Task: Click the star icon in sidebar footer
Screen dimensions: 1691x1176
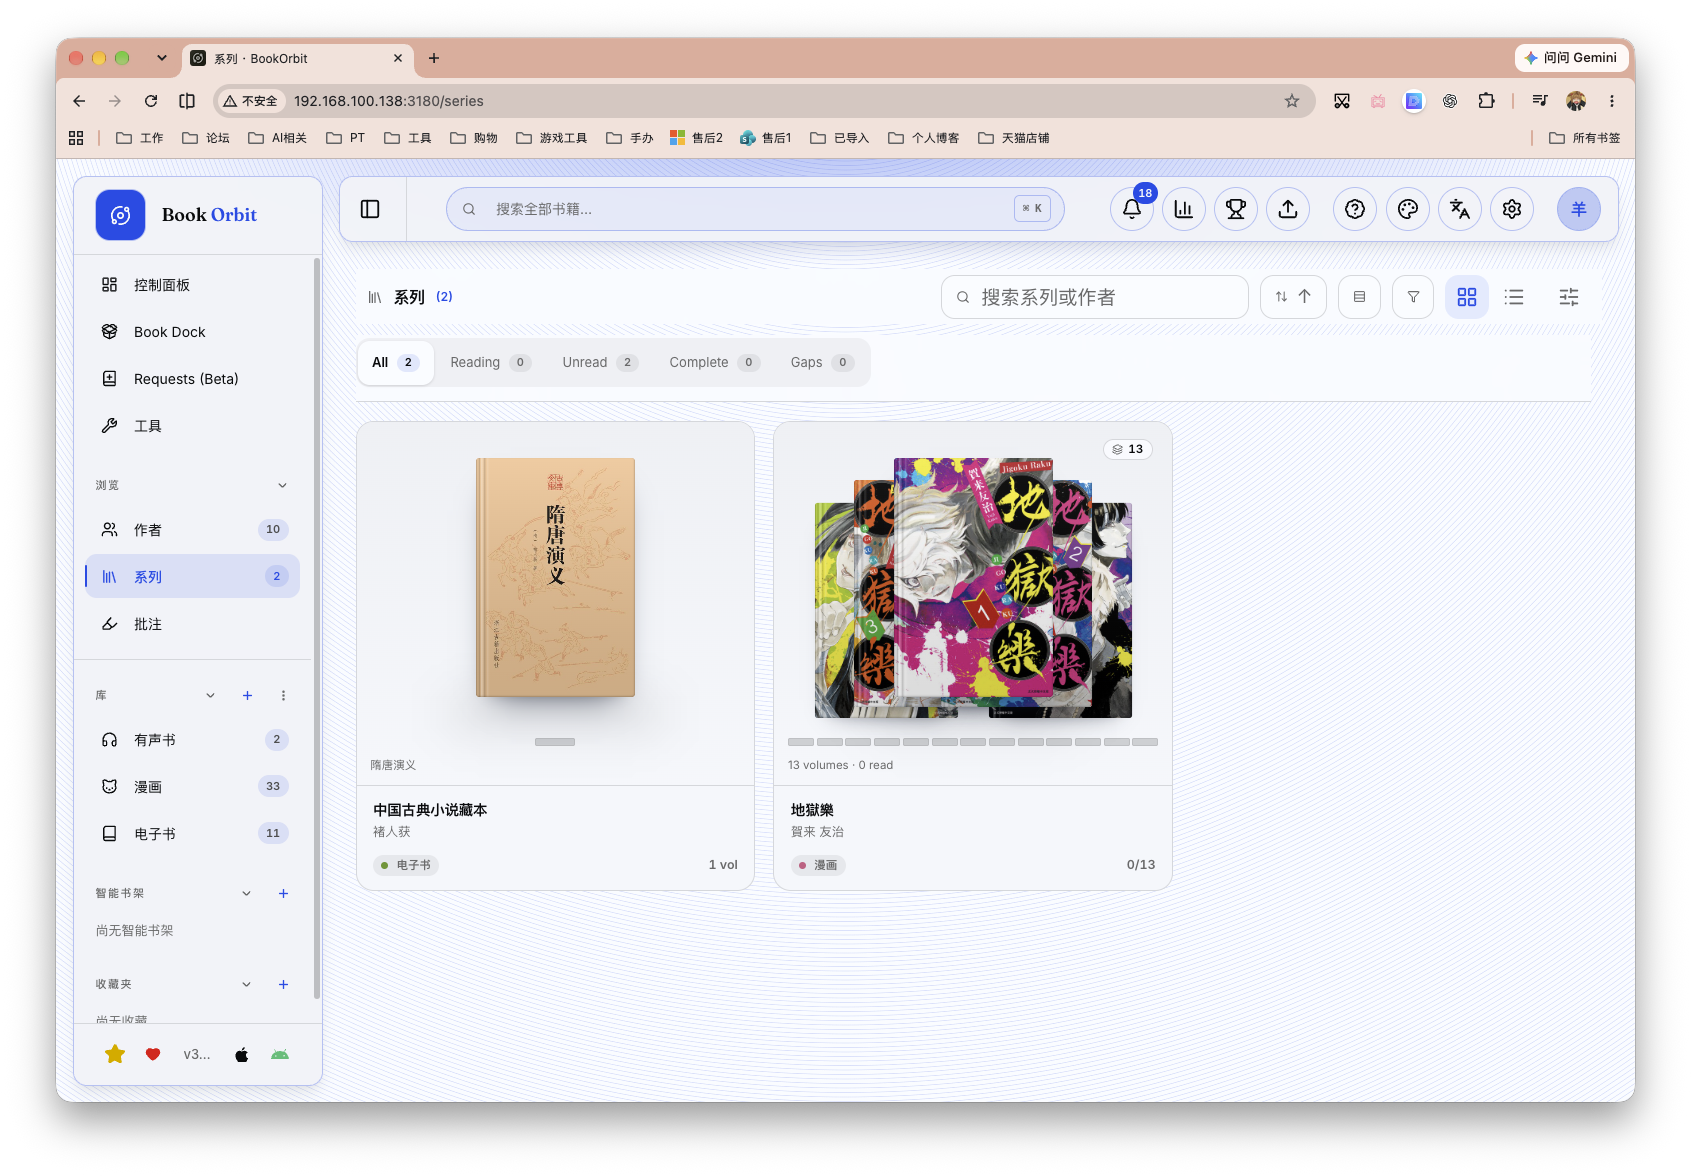Action: click(x=115, y=1054)
